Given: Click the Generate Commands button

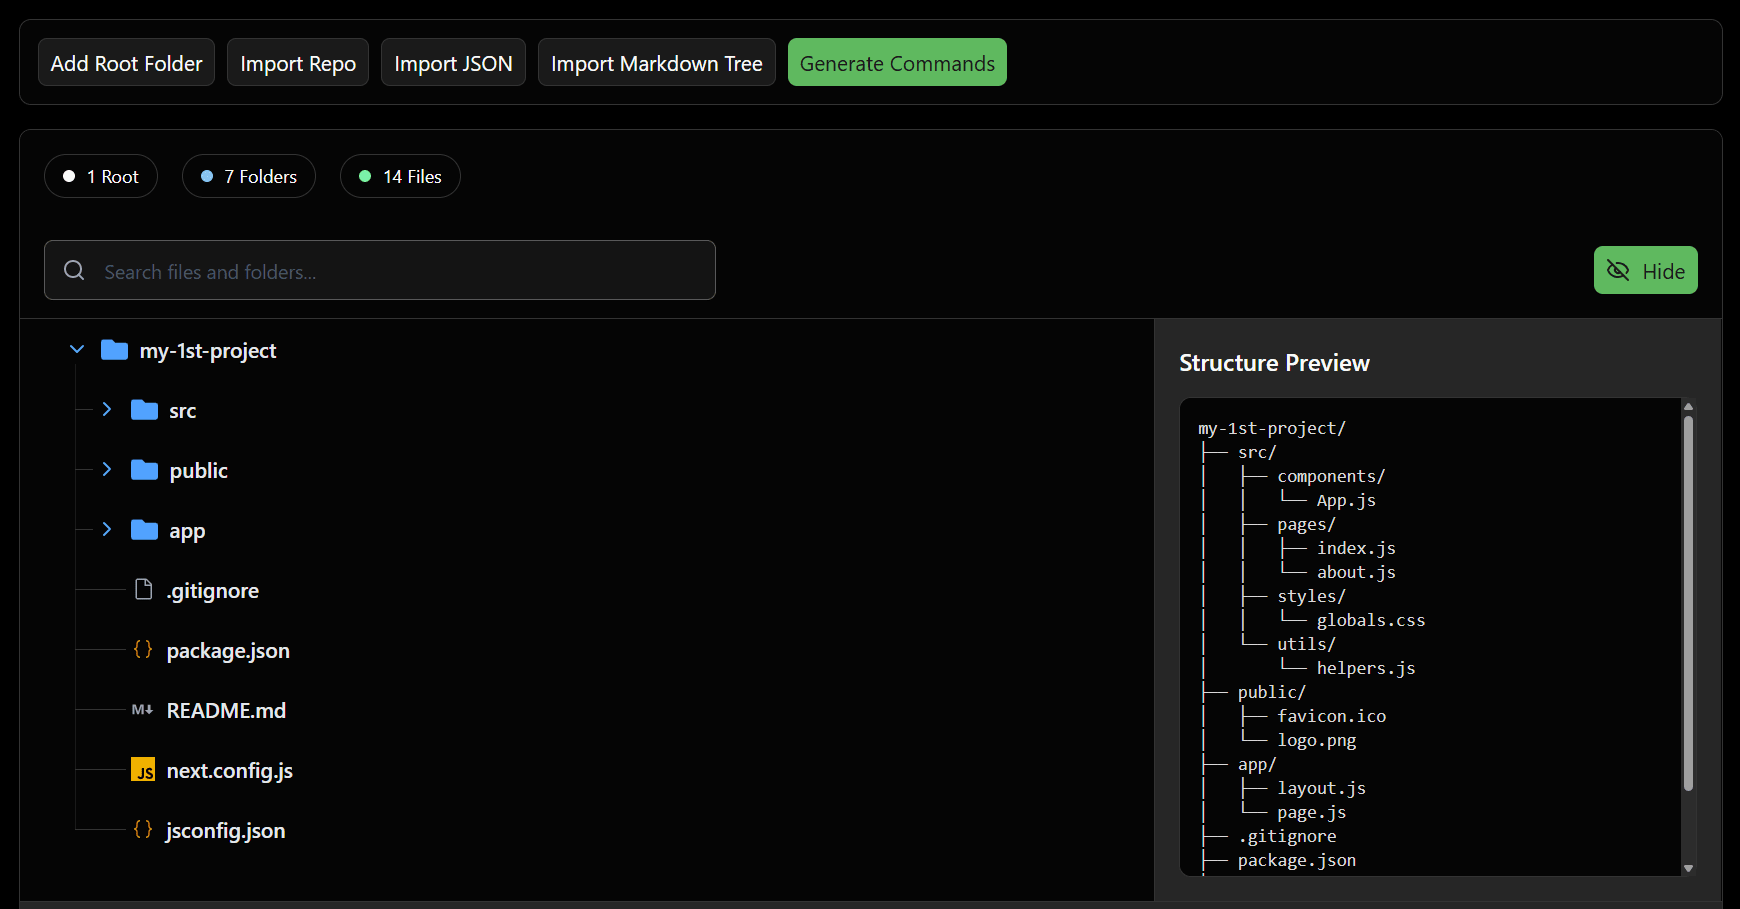Looking at the screenshot, I should point(897,63).
